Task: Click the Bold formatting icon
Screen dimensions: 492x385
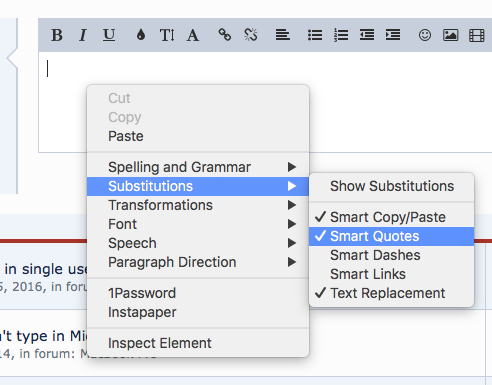Action: [57, 35]
